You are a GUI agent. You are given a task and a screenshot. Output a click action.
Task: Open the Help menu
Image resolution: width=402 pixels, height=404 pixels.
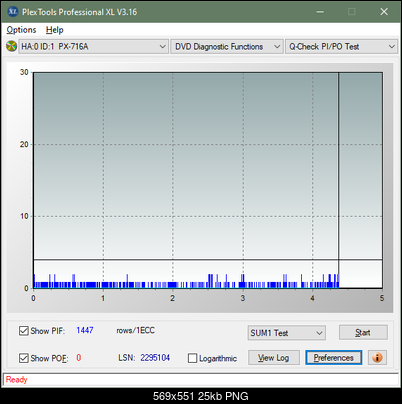pyautogui.click(x=55, y=30)
